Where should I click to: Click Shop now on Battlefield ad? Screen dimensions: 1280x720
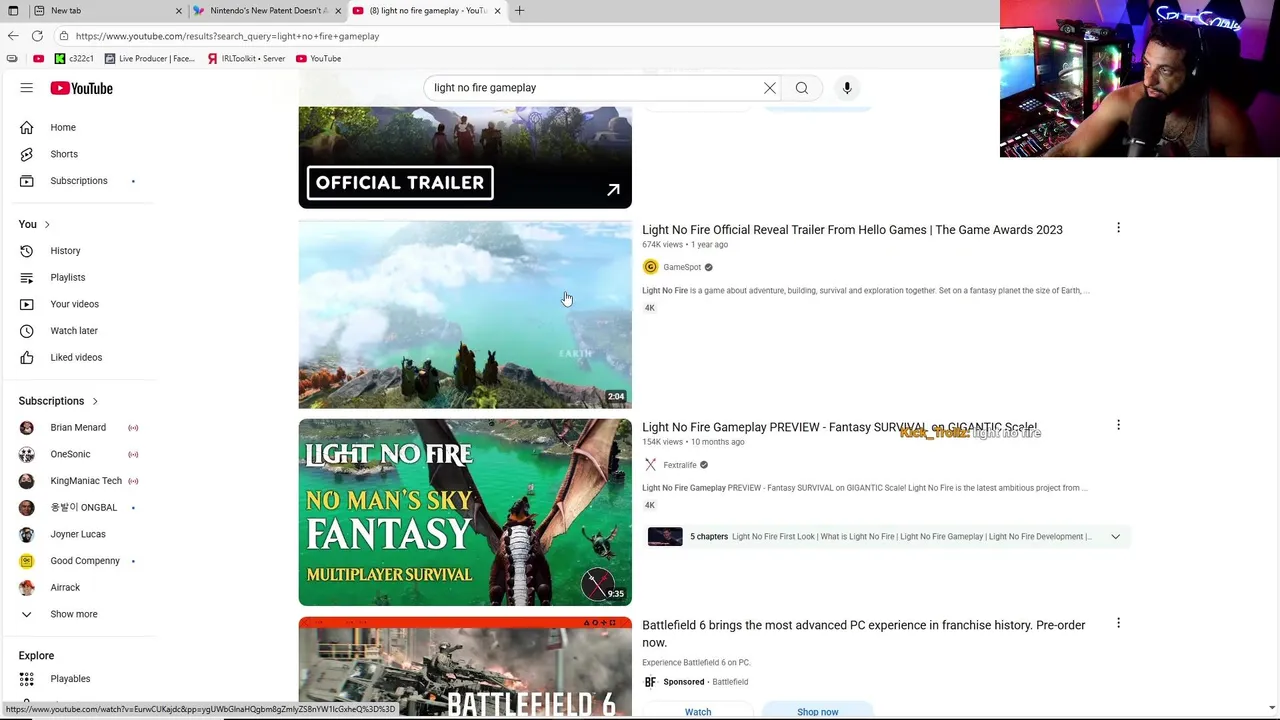click(x=818, y=711)
